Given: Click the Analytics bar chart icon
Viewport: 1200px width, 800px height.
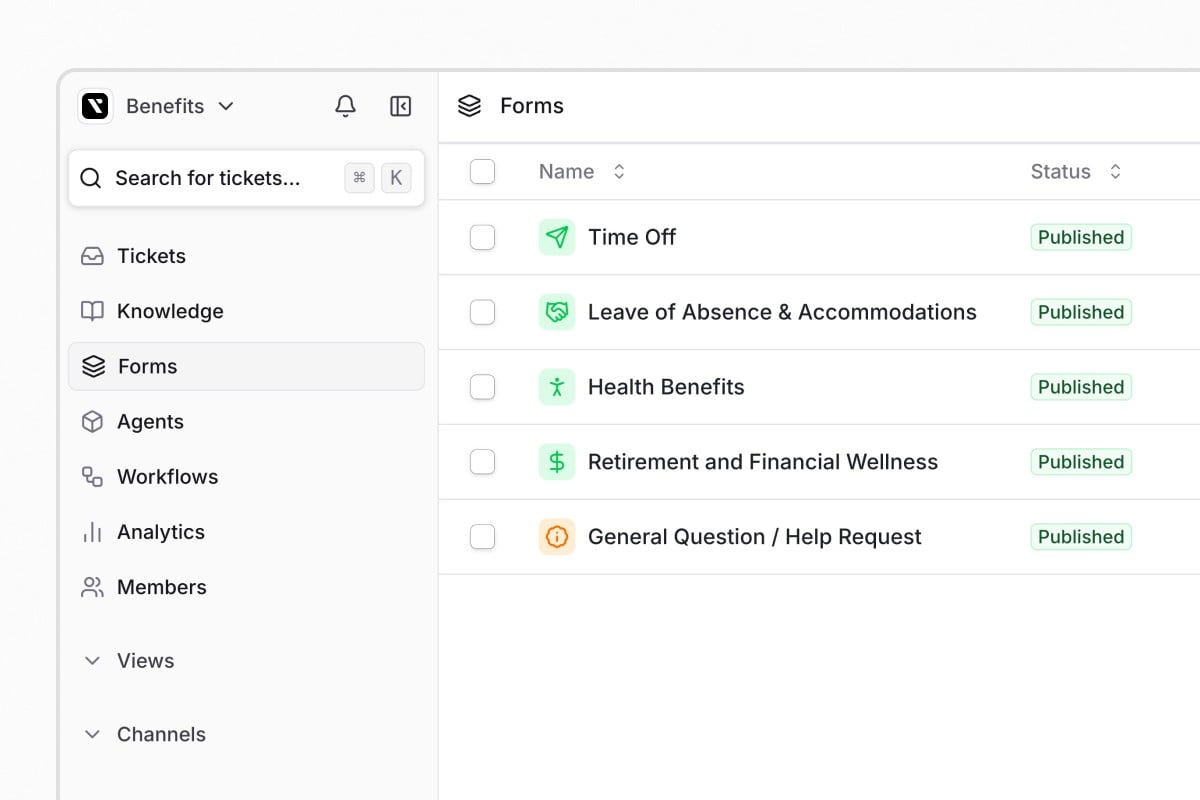Looking at the screenshot, I should pos(92,532).
